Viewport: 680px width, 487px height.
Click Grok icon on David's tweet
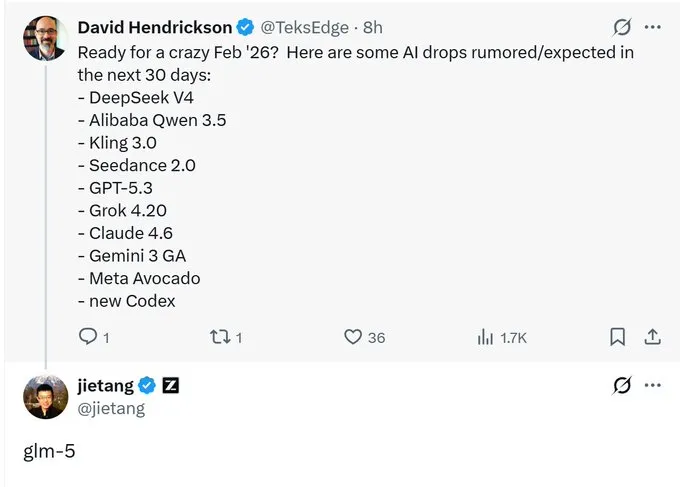click(x=622, y=27)
